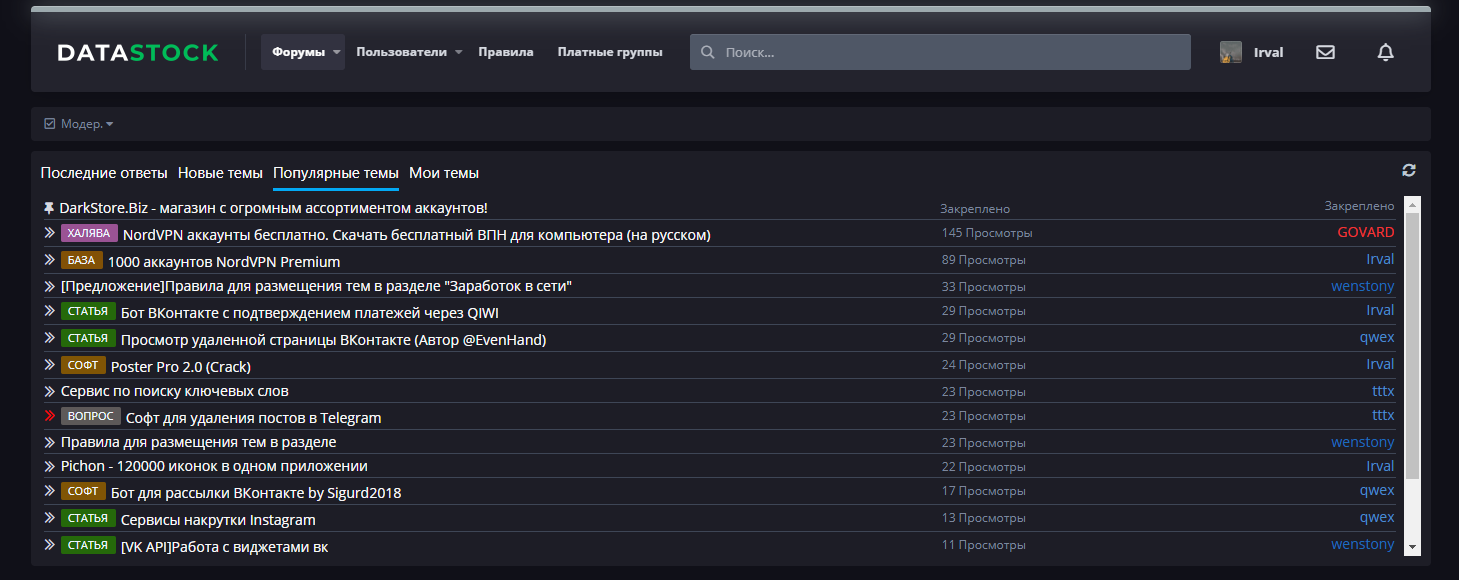Open Pichon 120000 иконок topic
The image size is (1459, 580).
pos(214,466)
